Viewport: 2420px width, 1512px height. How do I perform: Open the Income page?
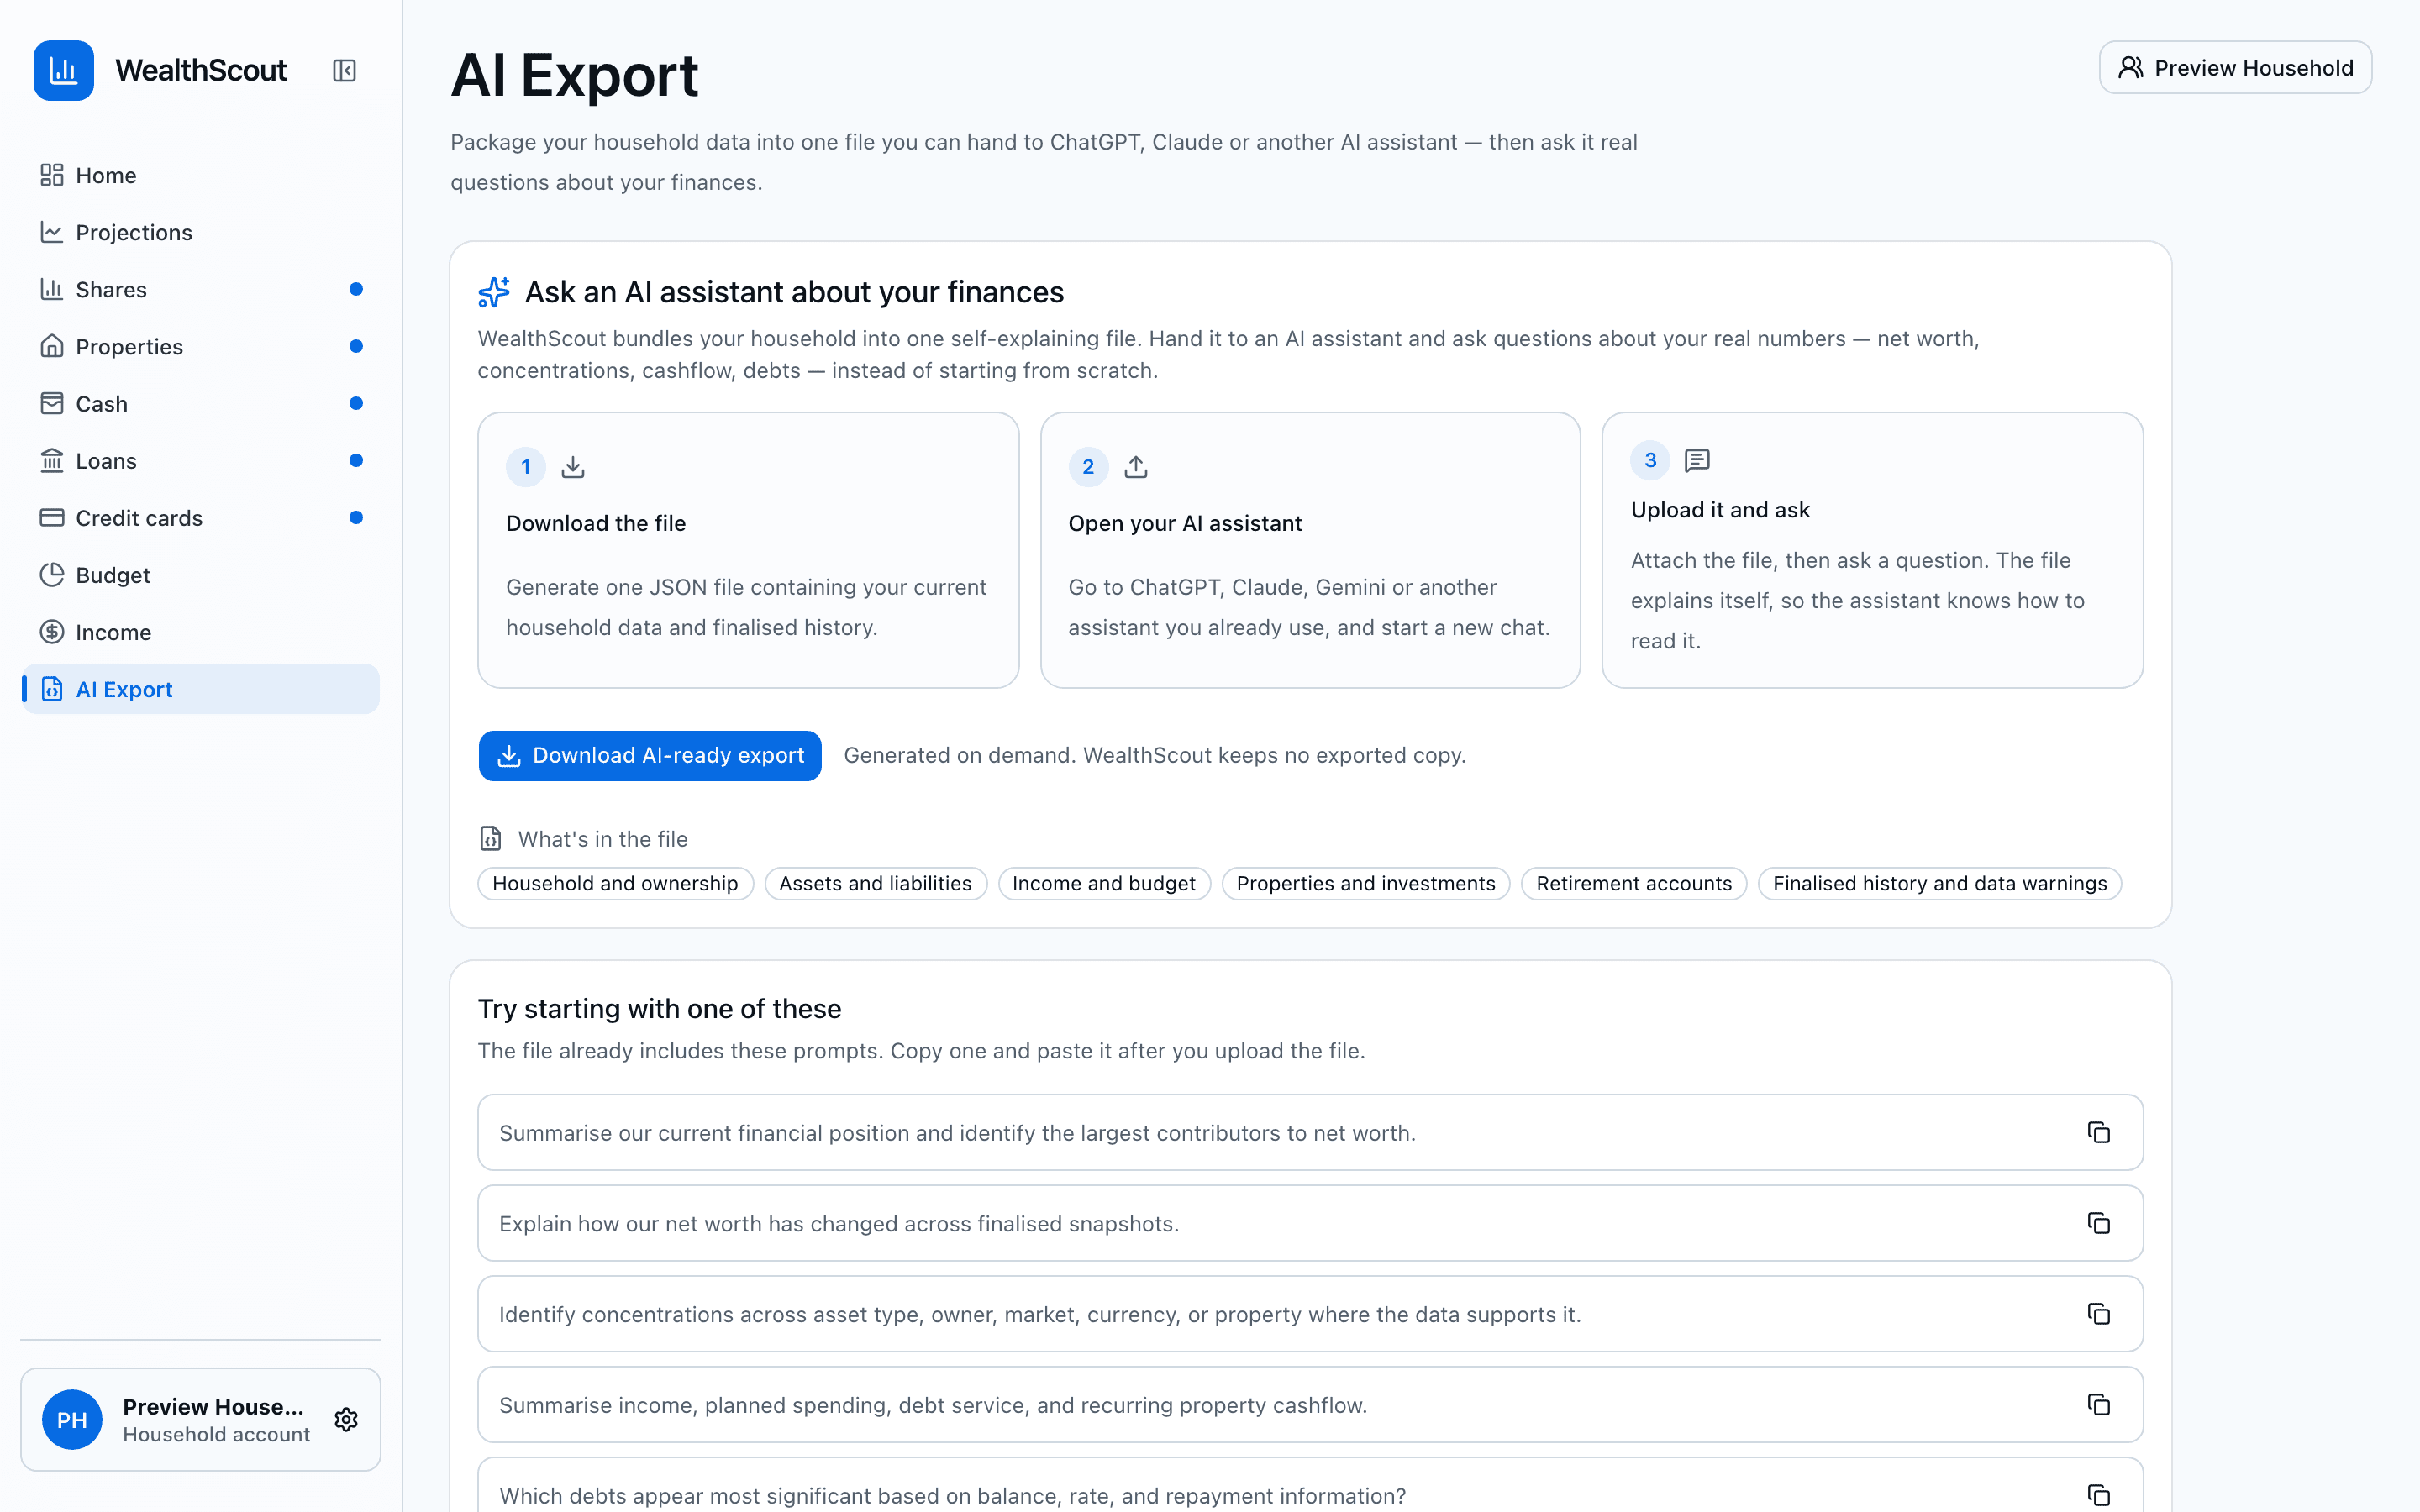click(x=200, y=632)
